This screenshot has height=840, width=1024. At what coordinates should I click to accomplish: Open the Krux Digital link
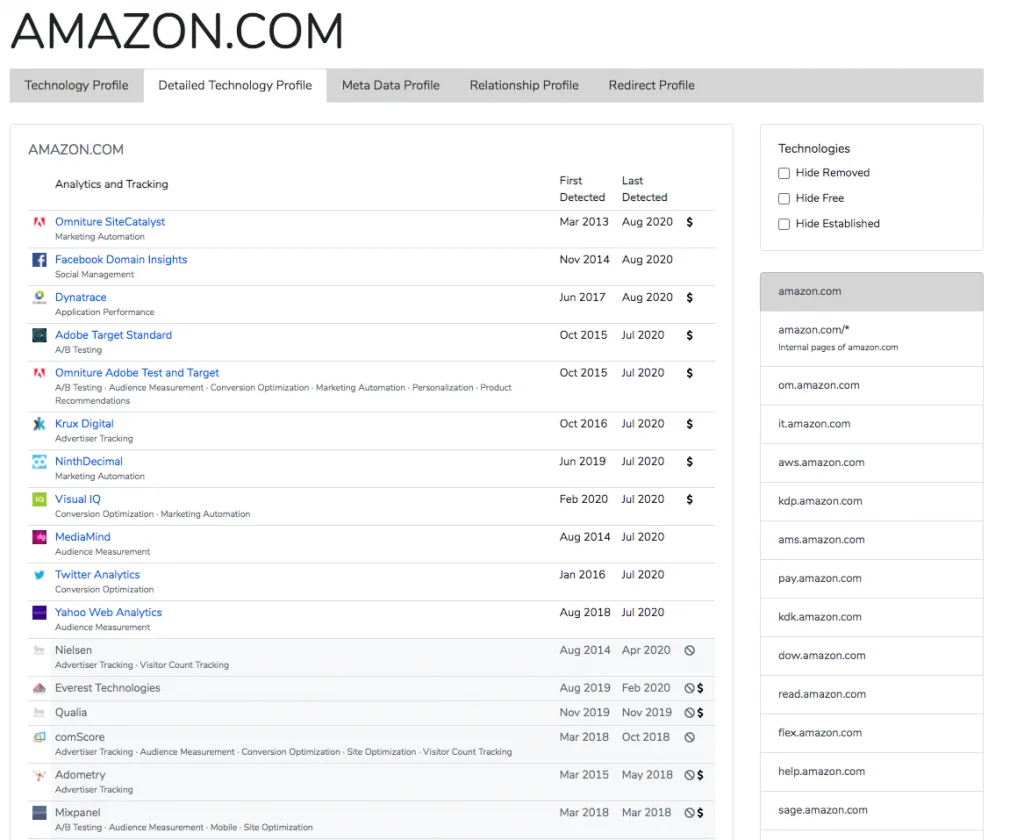[84, 424]
